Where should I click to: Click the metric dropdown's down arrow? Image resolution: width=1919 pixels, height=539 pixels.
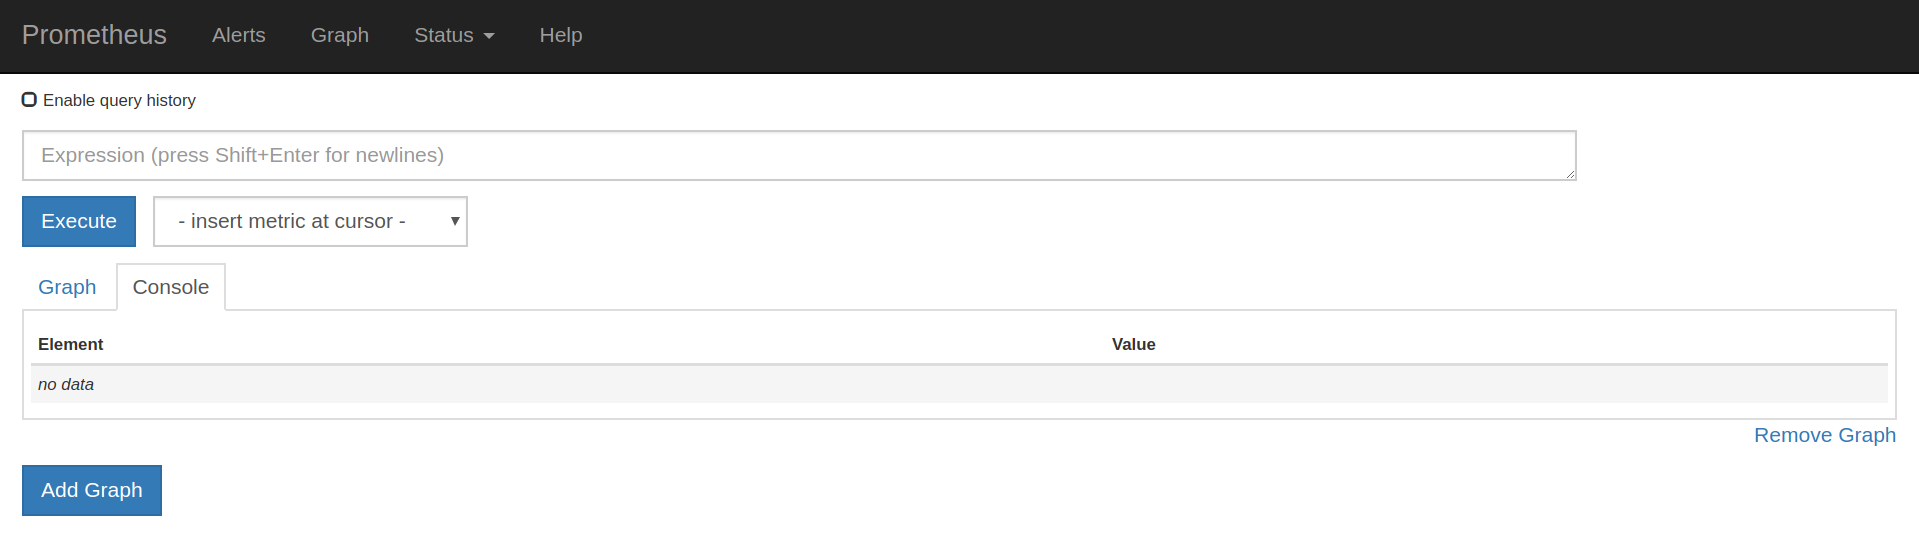coord(455,221)
